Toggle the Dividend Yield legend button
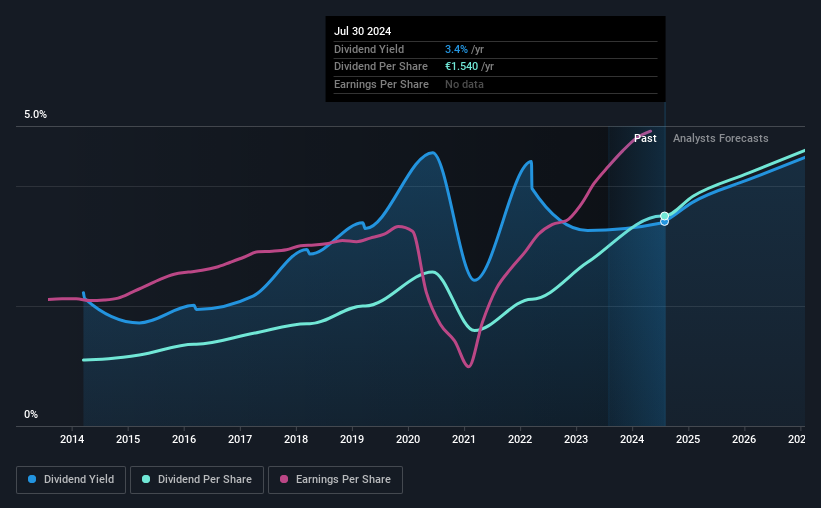The height and width of the screenshot is (508, 821). point(71,480)
